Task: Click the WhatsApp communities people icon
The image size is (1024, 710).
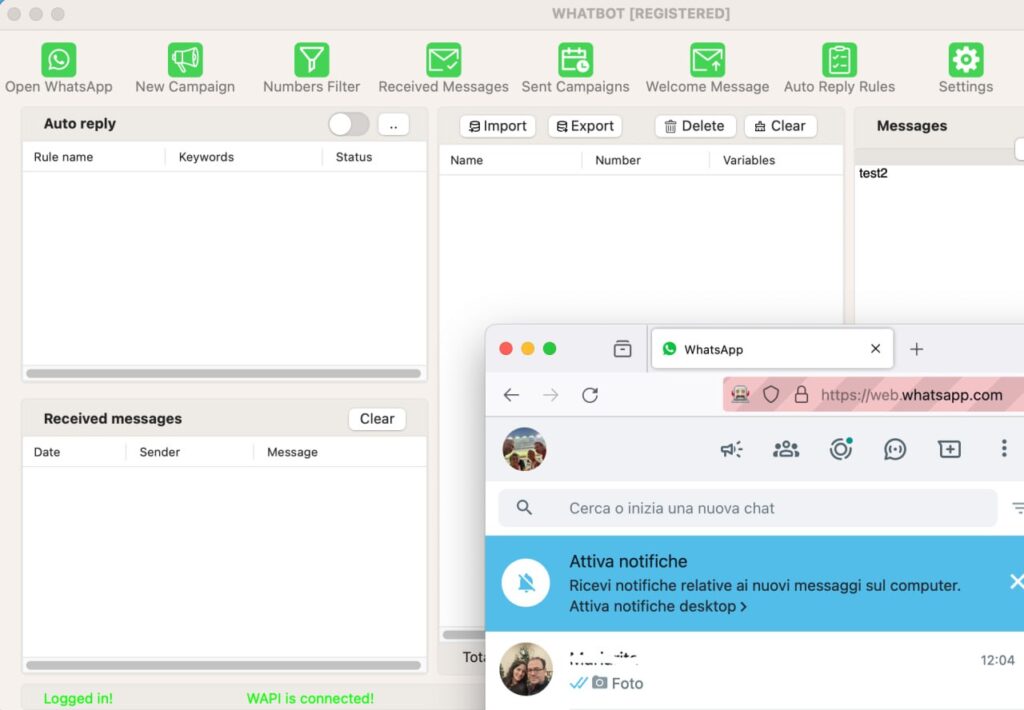Action: click(786, 449)
